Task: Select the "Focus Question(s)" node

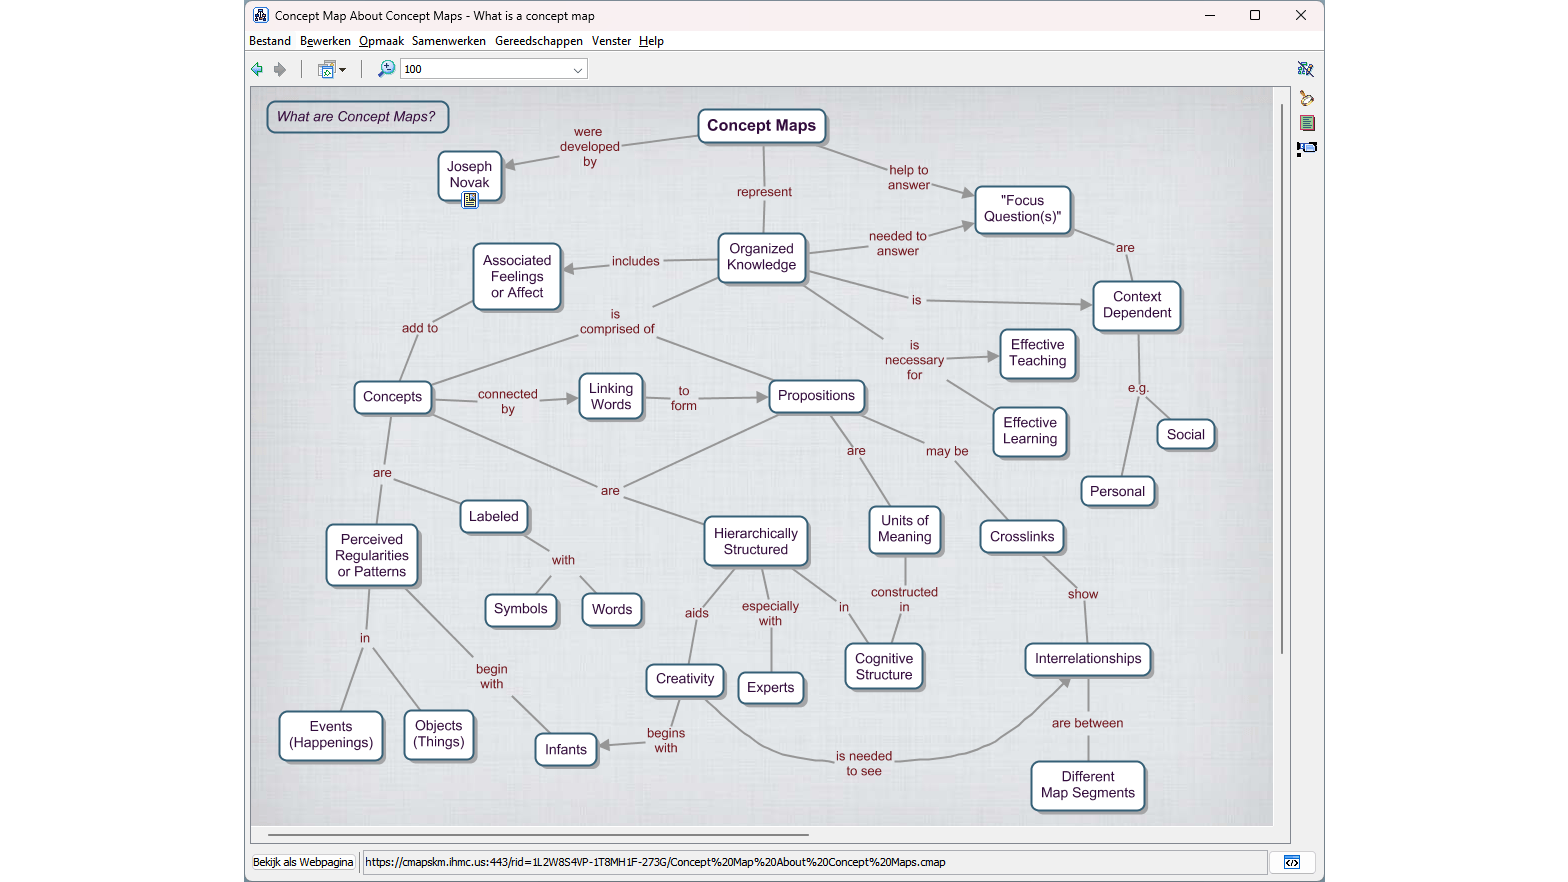Action: 1023,209
